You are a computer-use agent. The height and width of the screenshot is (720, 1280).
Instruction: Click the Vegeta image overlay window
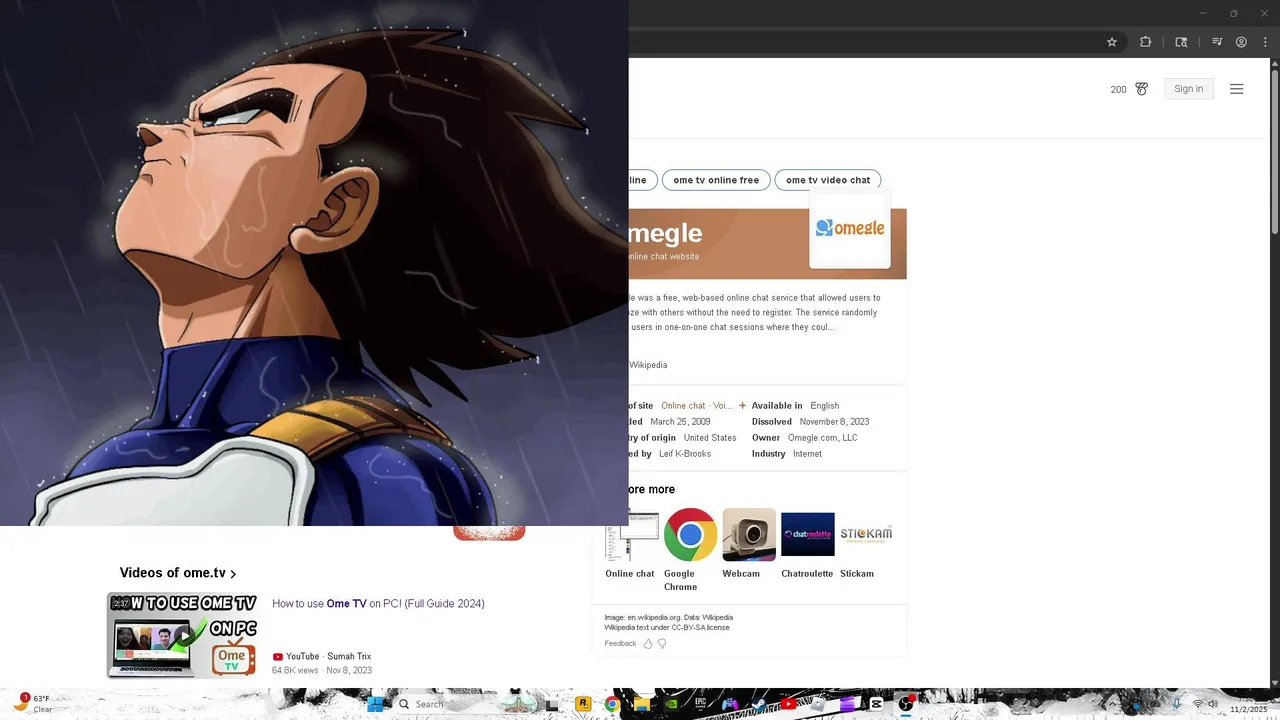(x=314, y=262)
